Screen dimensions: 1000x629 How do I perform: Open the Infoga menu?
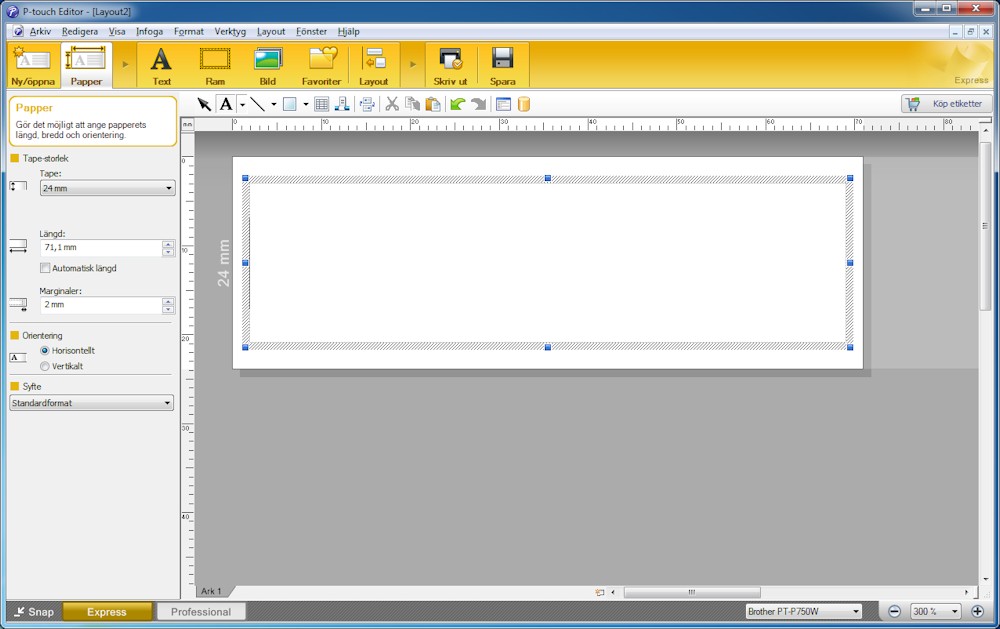click(x=149, y=32)
